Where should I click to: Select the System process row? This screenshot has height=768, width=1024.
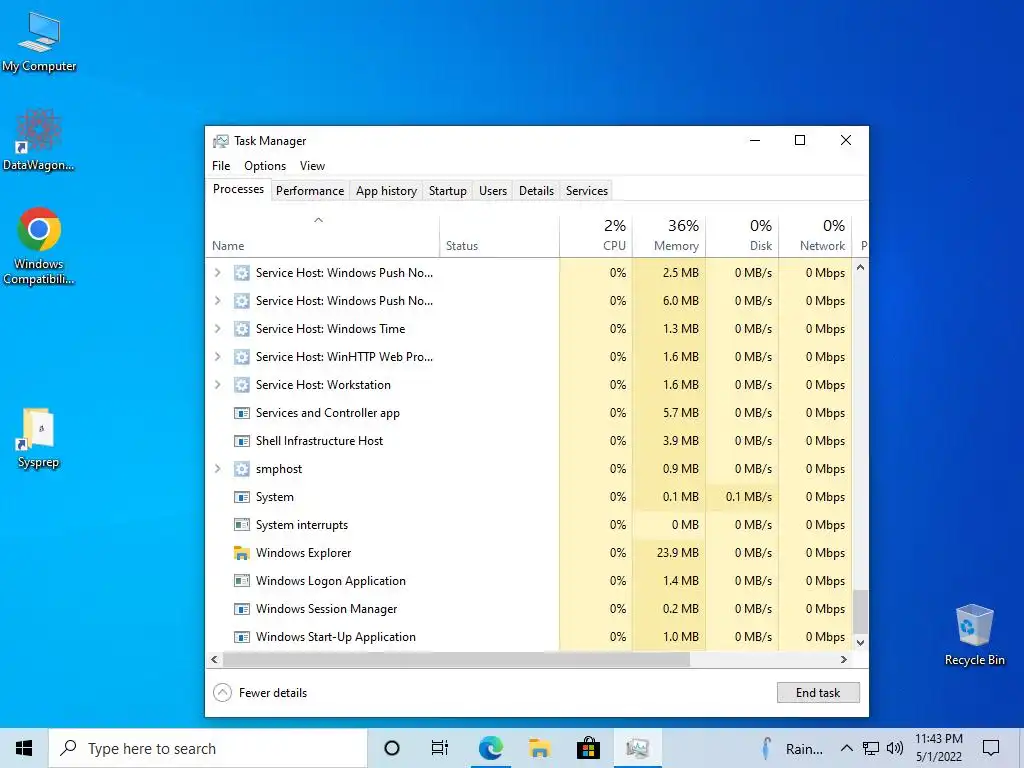pyautogui.click(x=530, y=497)
